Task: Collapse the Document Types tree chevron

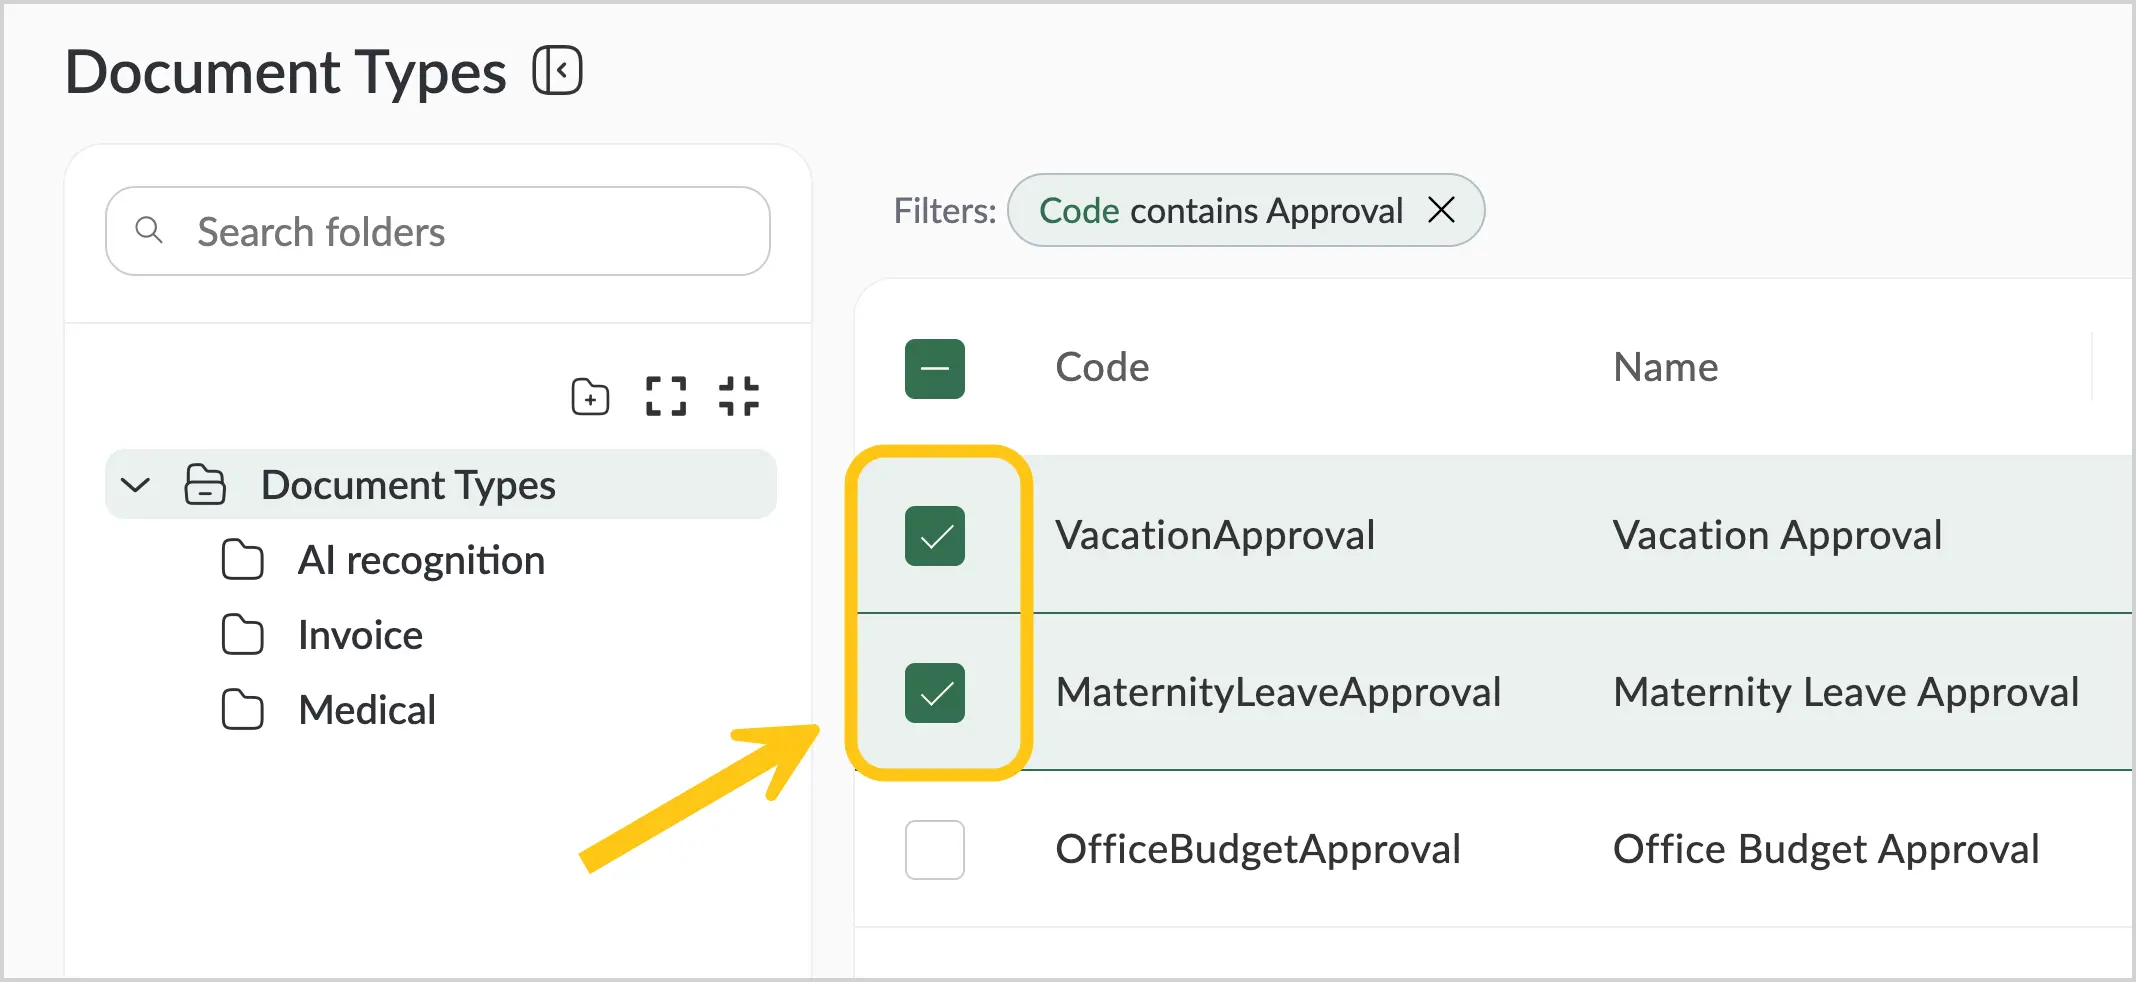Action: (135, 485)
